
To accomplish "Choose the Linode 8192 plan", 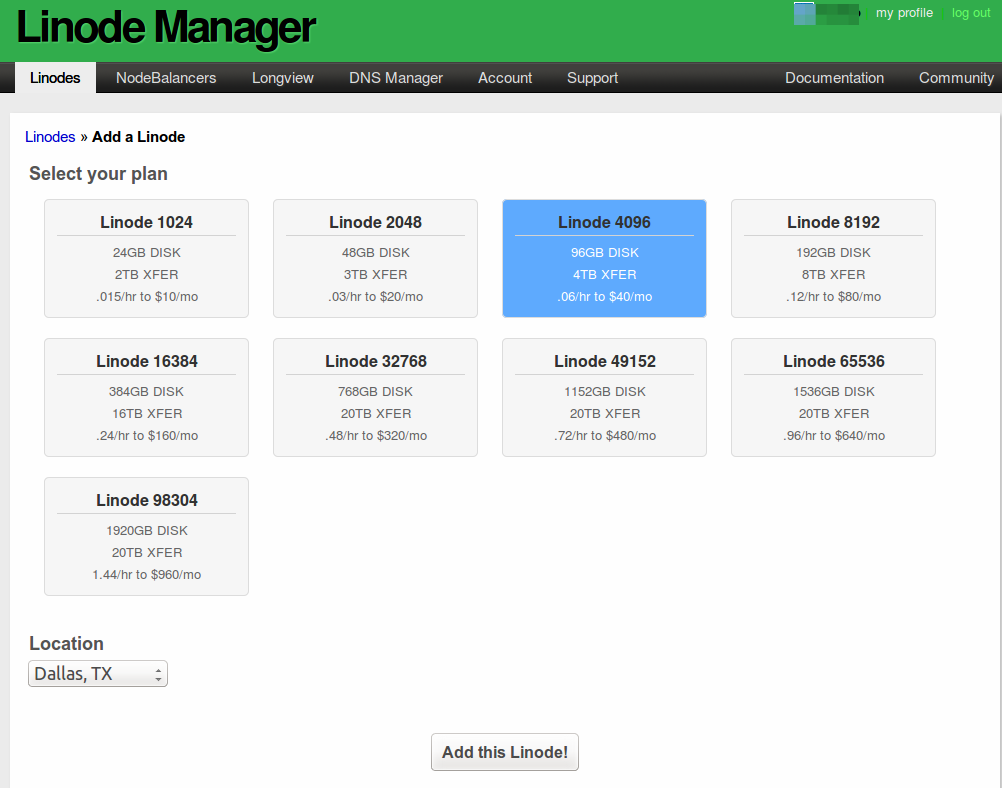I will pyautogui.click(x=833, y=258).
